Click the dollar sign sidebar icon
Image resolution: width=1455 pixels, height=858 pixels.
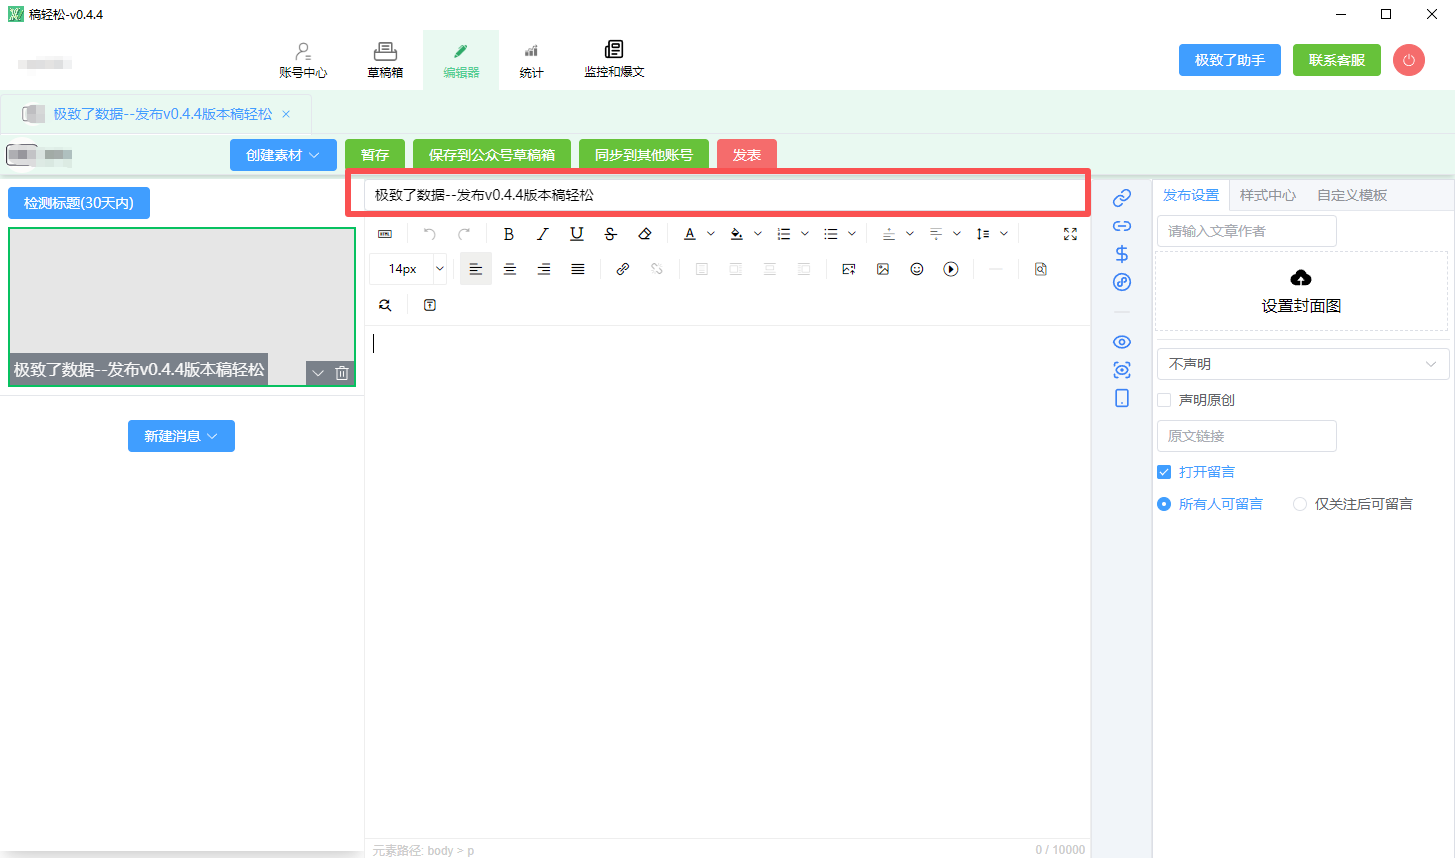(1122, 254)
